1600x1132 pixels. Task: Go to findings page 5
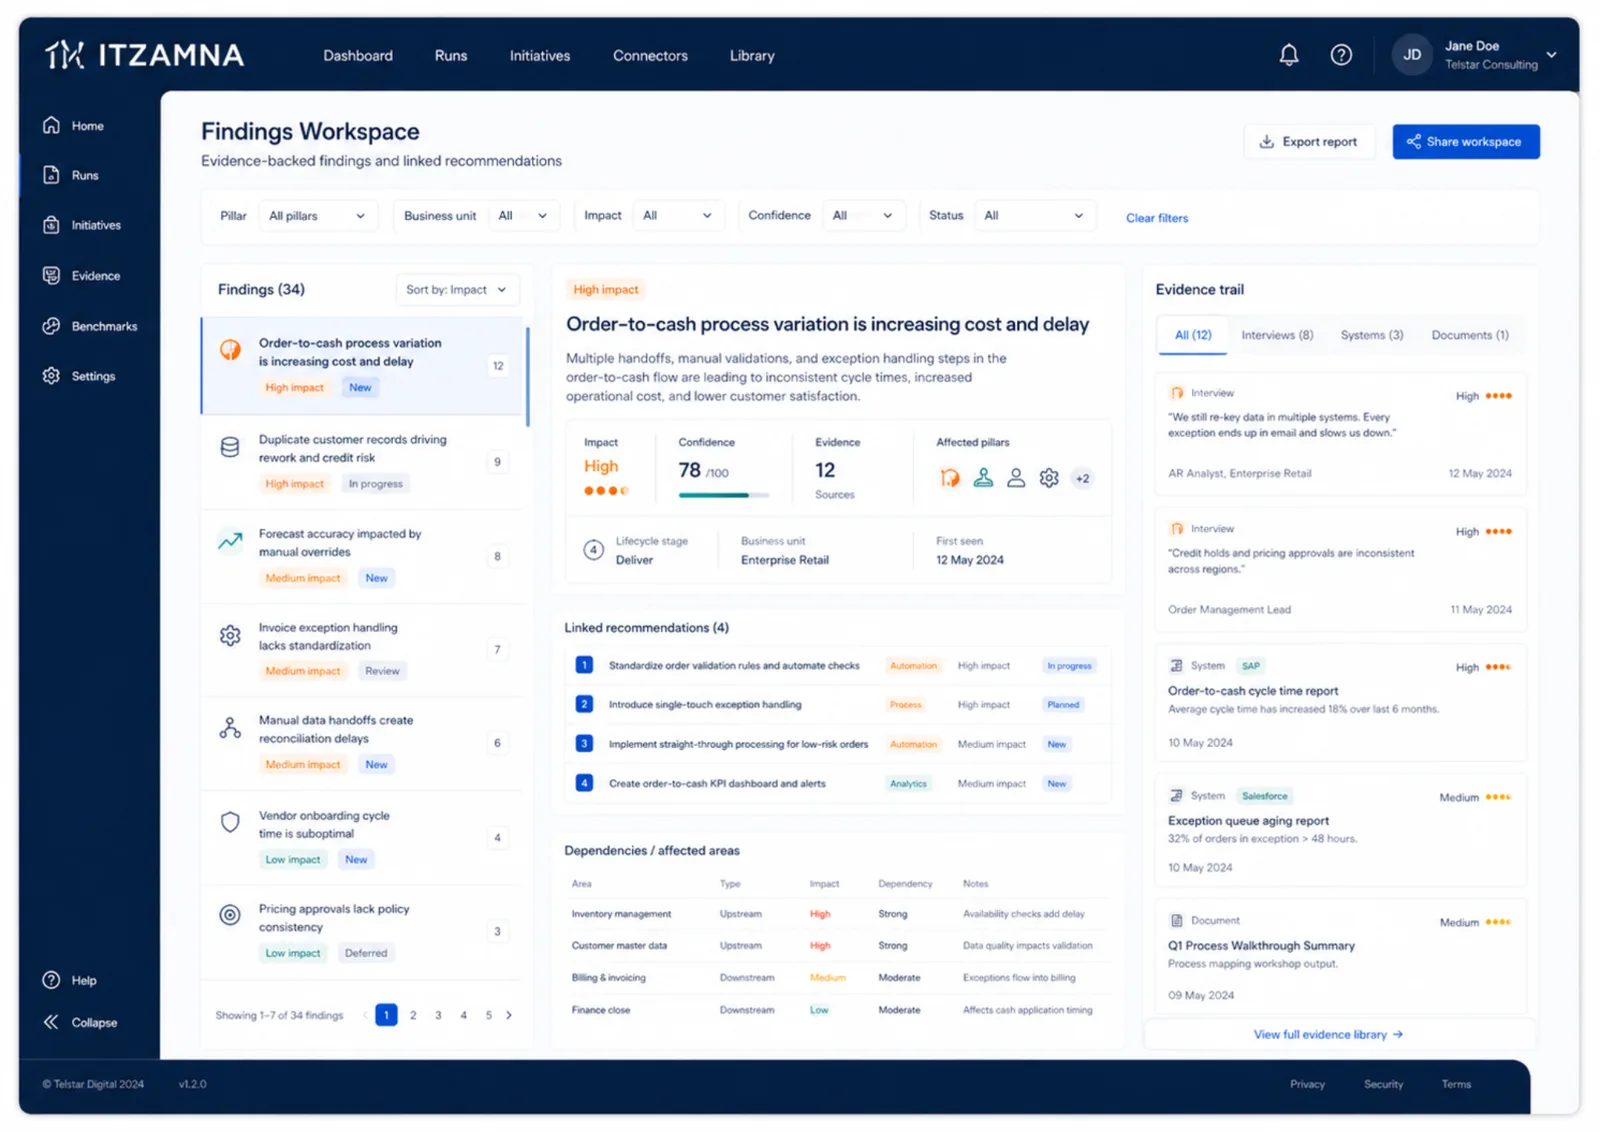[x=488, y=1015]
